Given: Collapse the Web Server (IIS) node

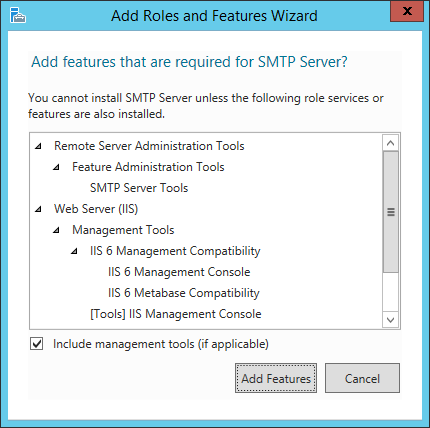Looking at the screenshot, I should pos(39,209).
